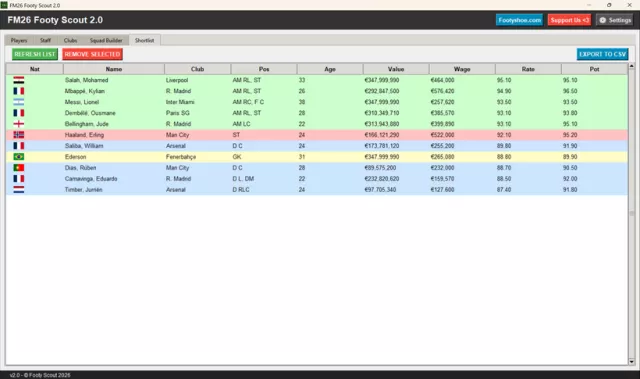Click the Paris SG club cell
The width and height of the screenshot is (640, 379).
tap(178, 113)
